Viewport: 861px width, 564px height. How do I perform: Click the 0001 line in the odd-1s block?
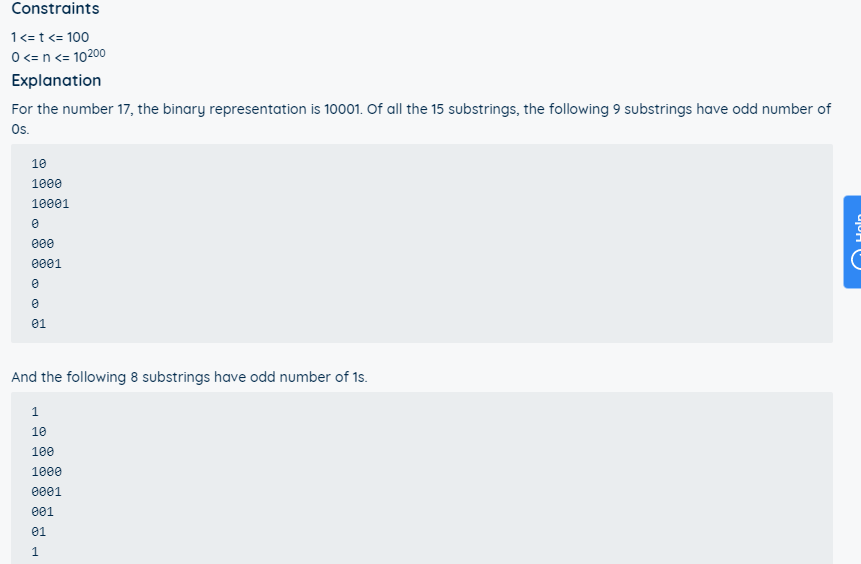[46, 492]
